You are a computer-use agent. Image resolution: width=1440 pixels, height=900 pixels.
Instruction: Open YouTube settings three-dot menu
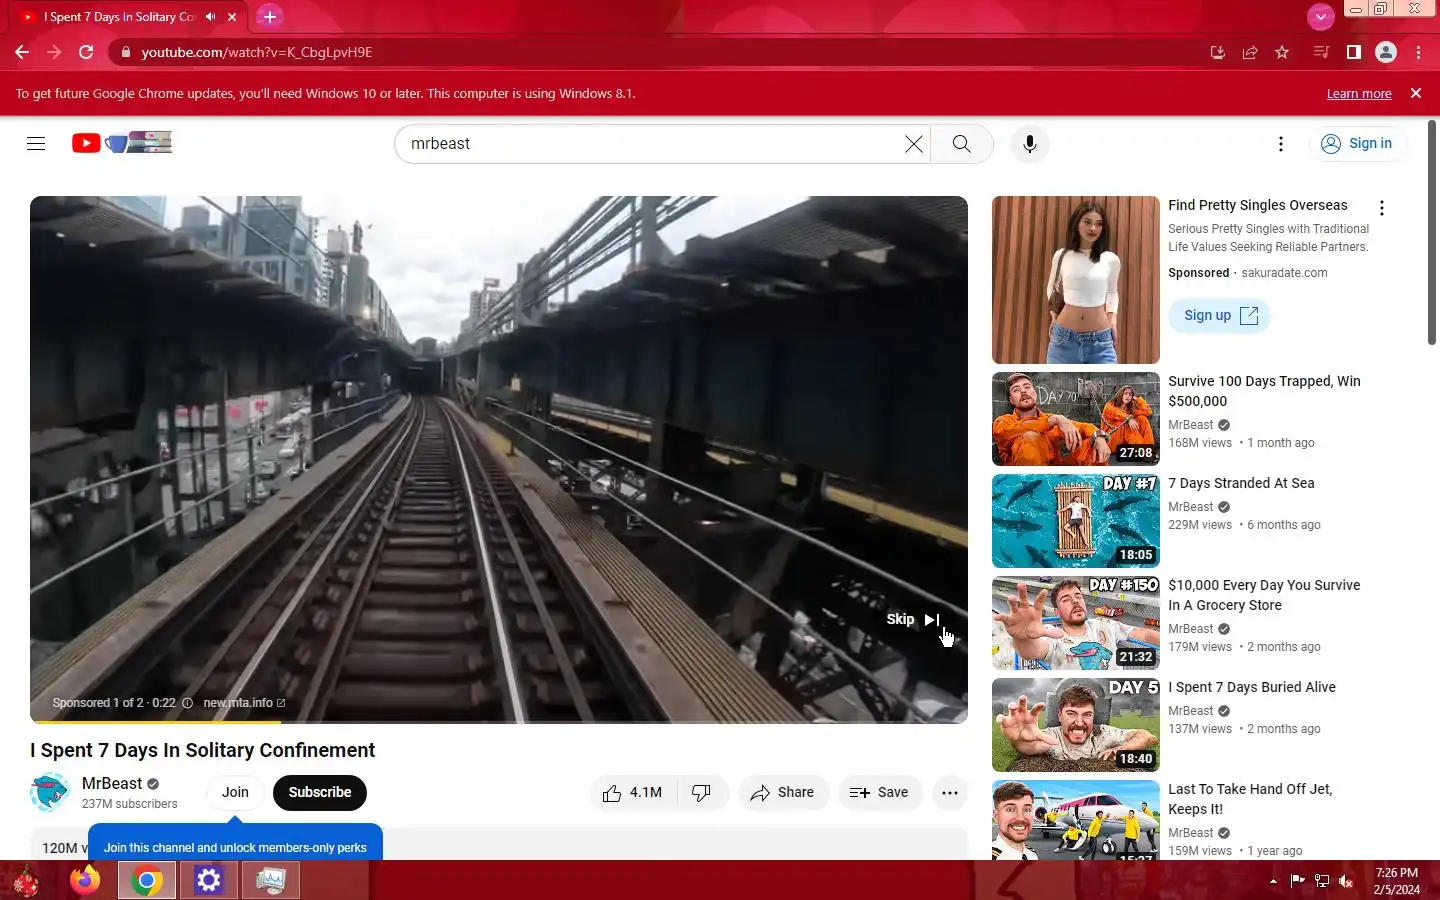1281,144
